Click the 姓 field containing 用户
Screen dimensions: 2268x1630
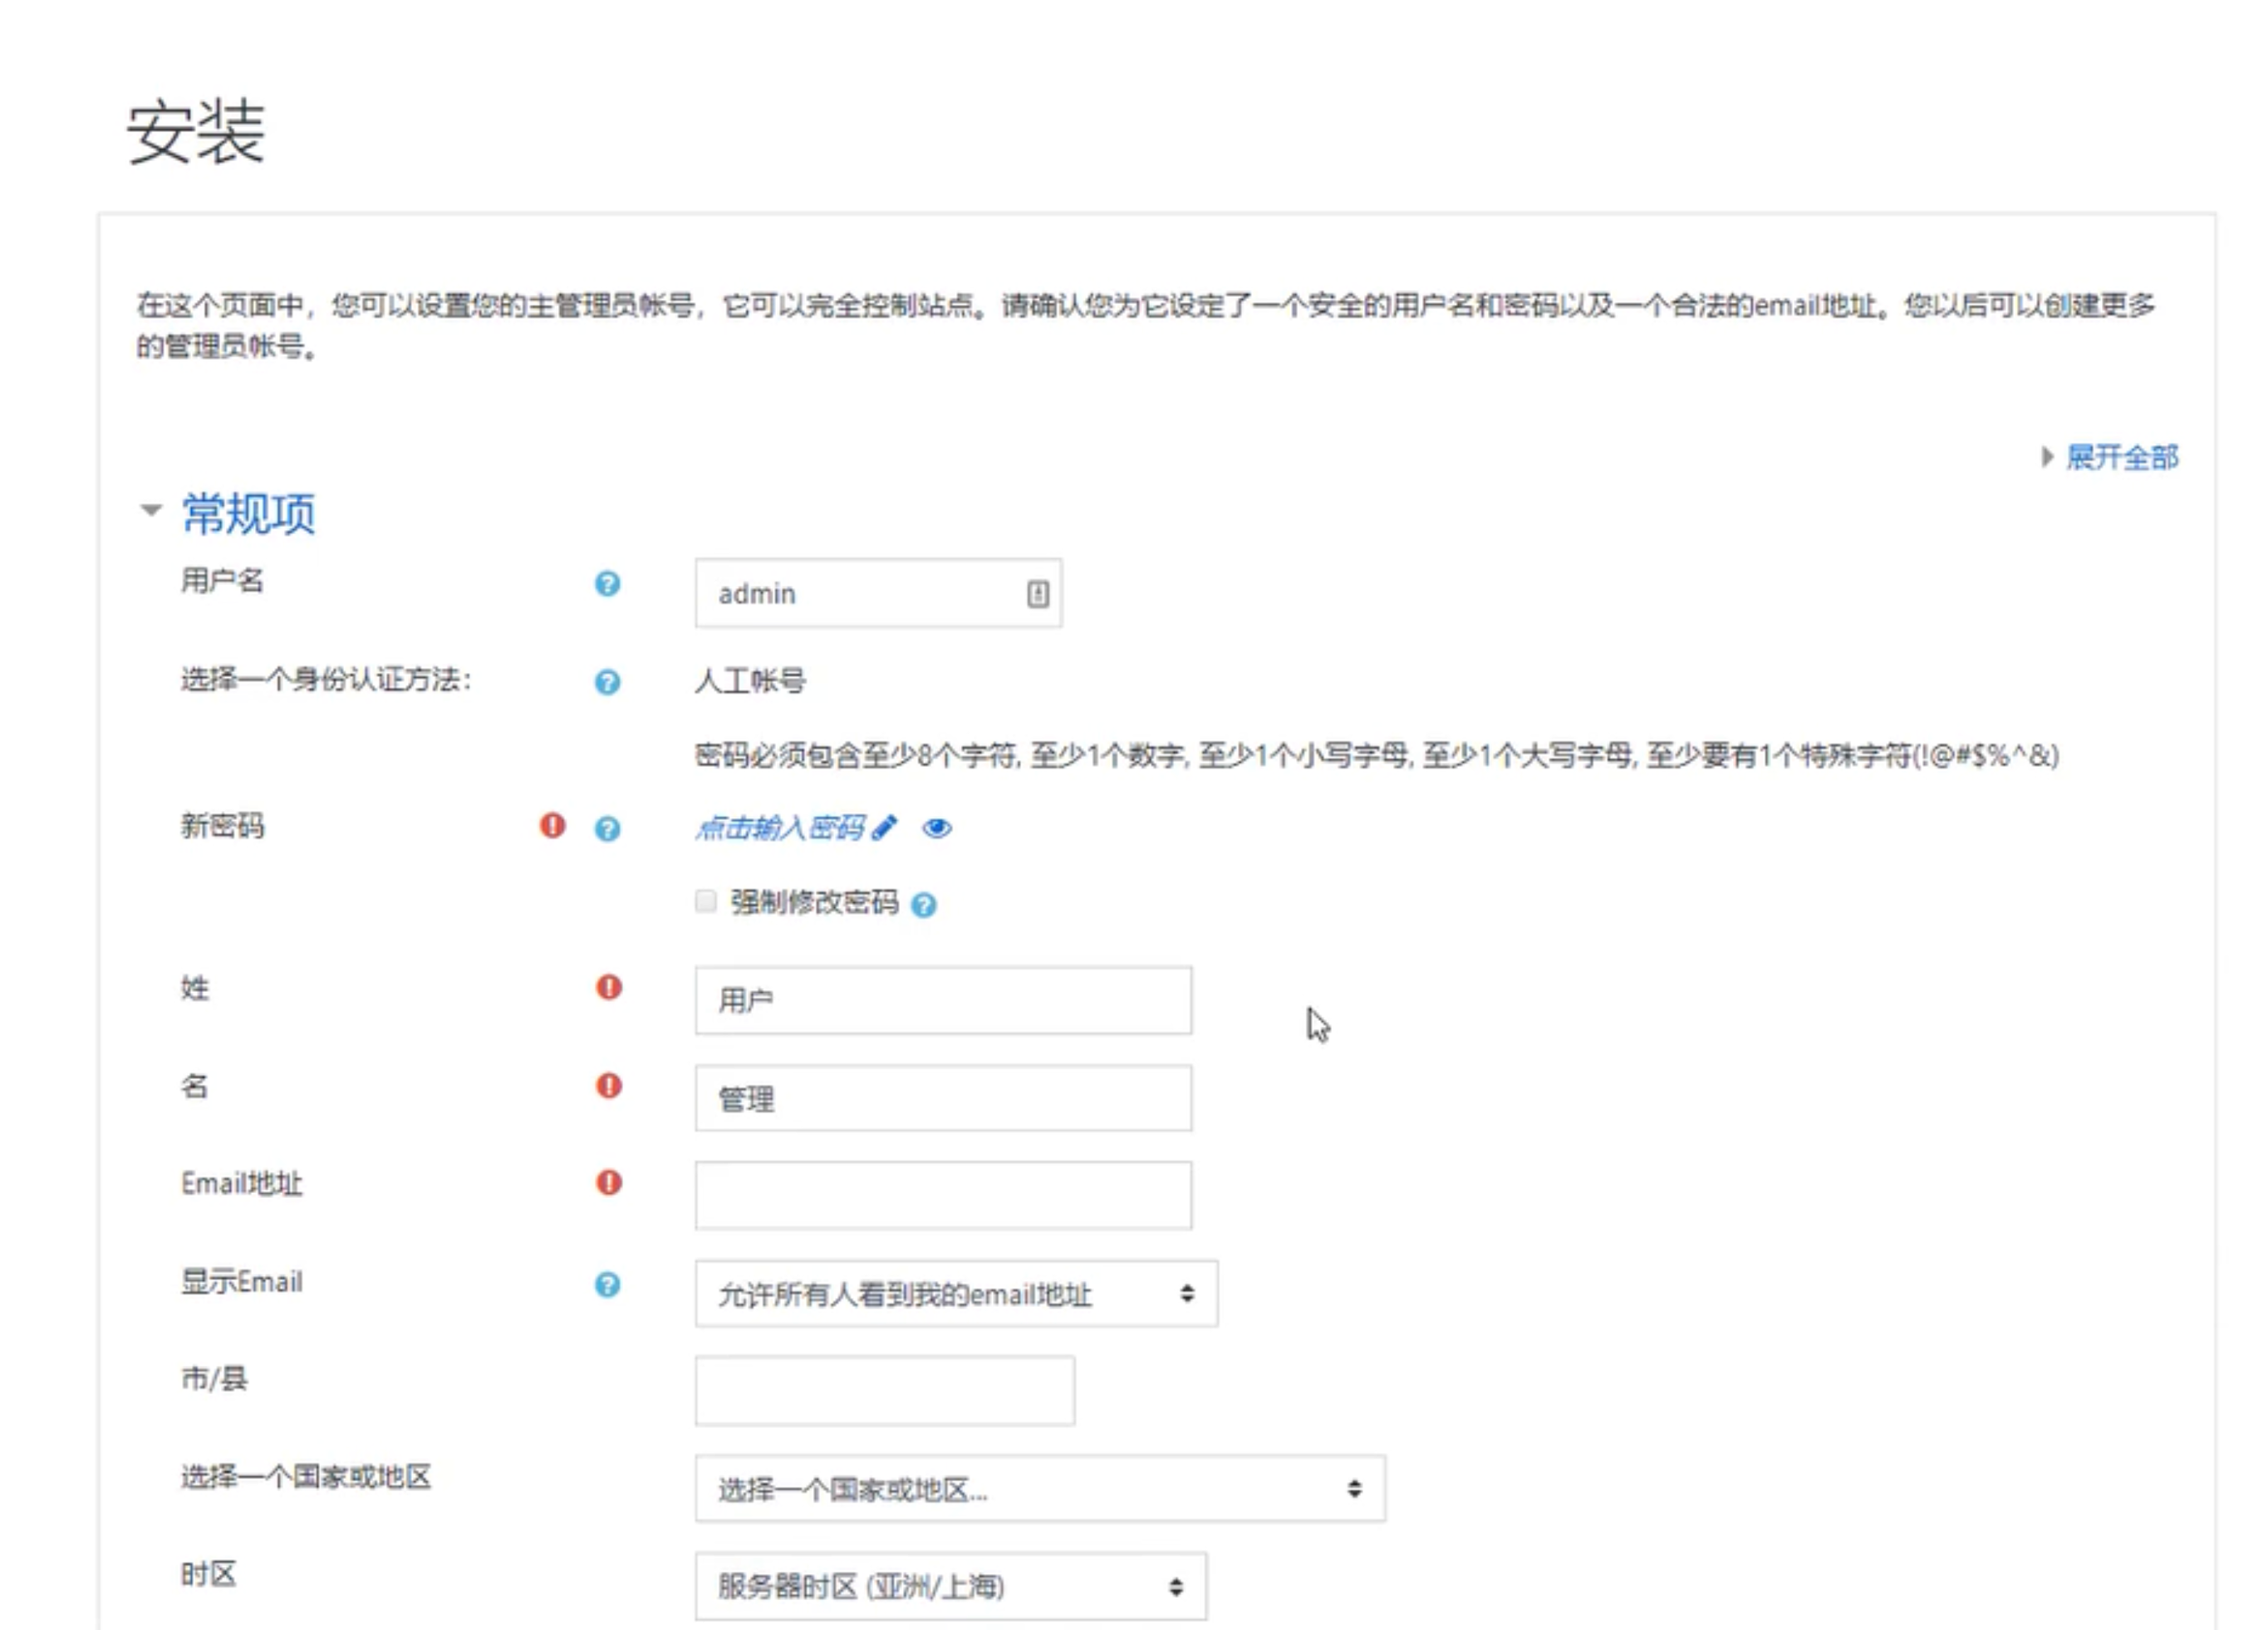point(942,1000)
